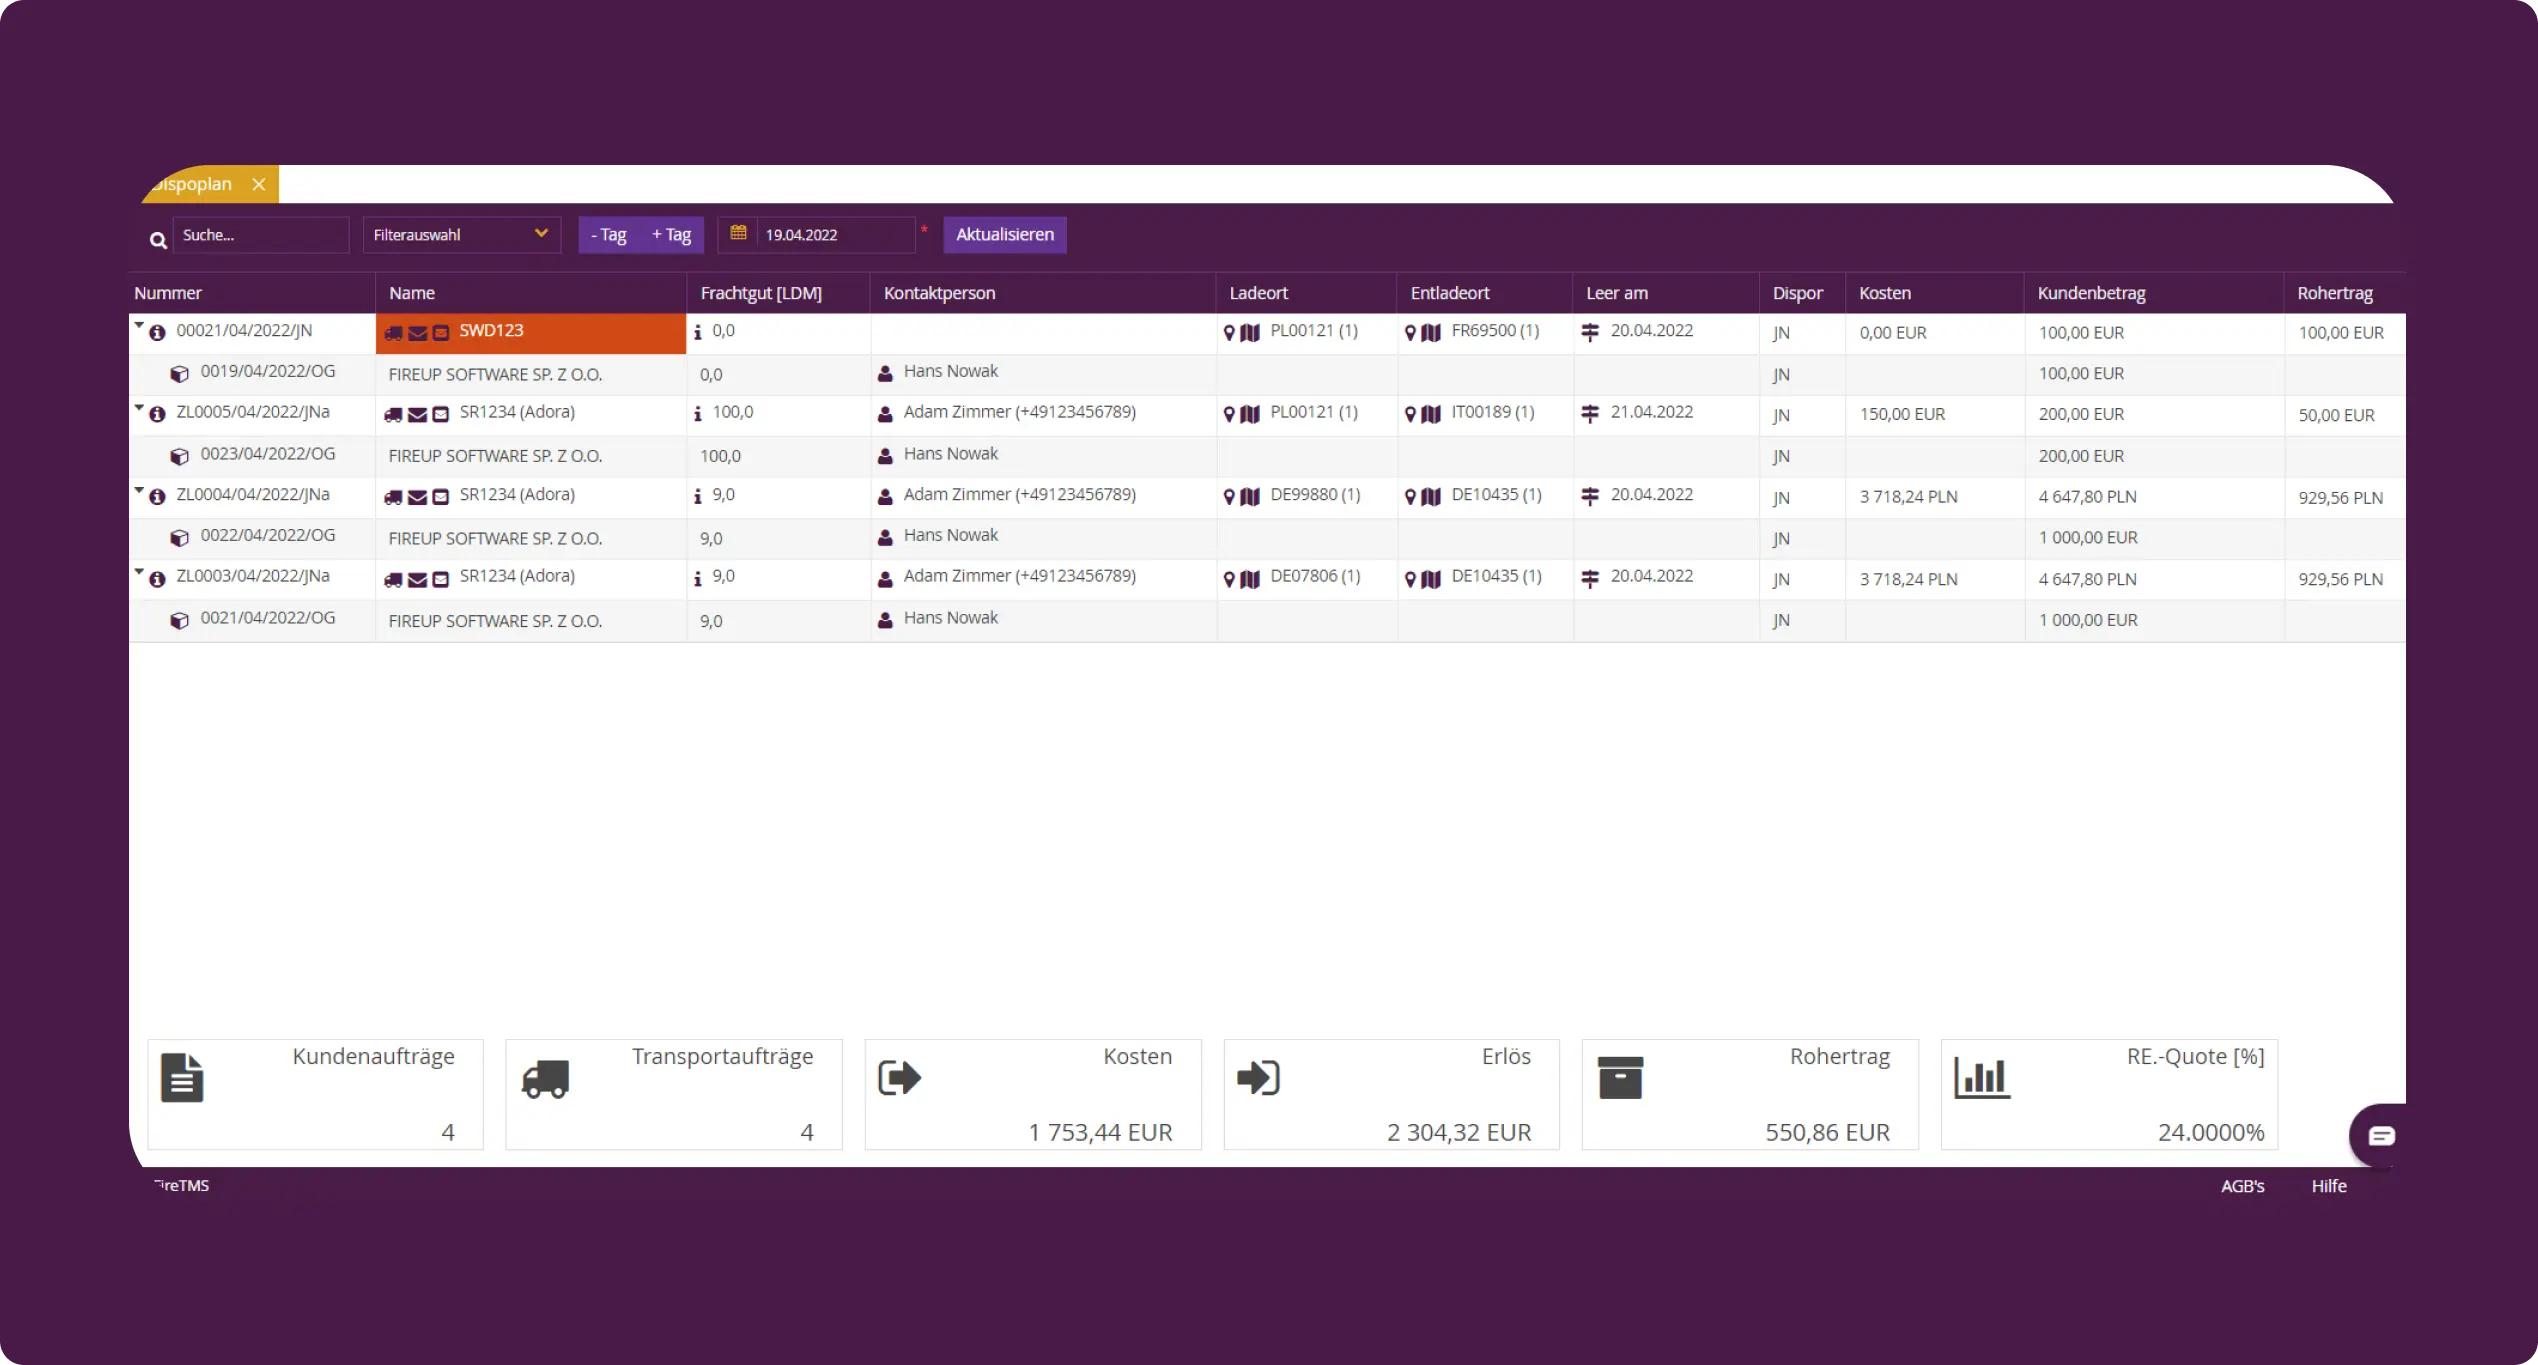The height and width of the screenshot is (1365, 2538).
Task: Click signpost icon next to 21.04.2022
Action: 1590,414
